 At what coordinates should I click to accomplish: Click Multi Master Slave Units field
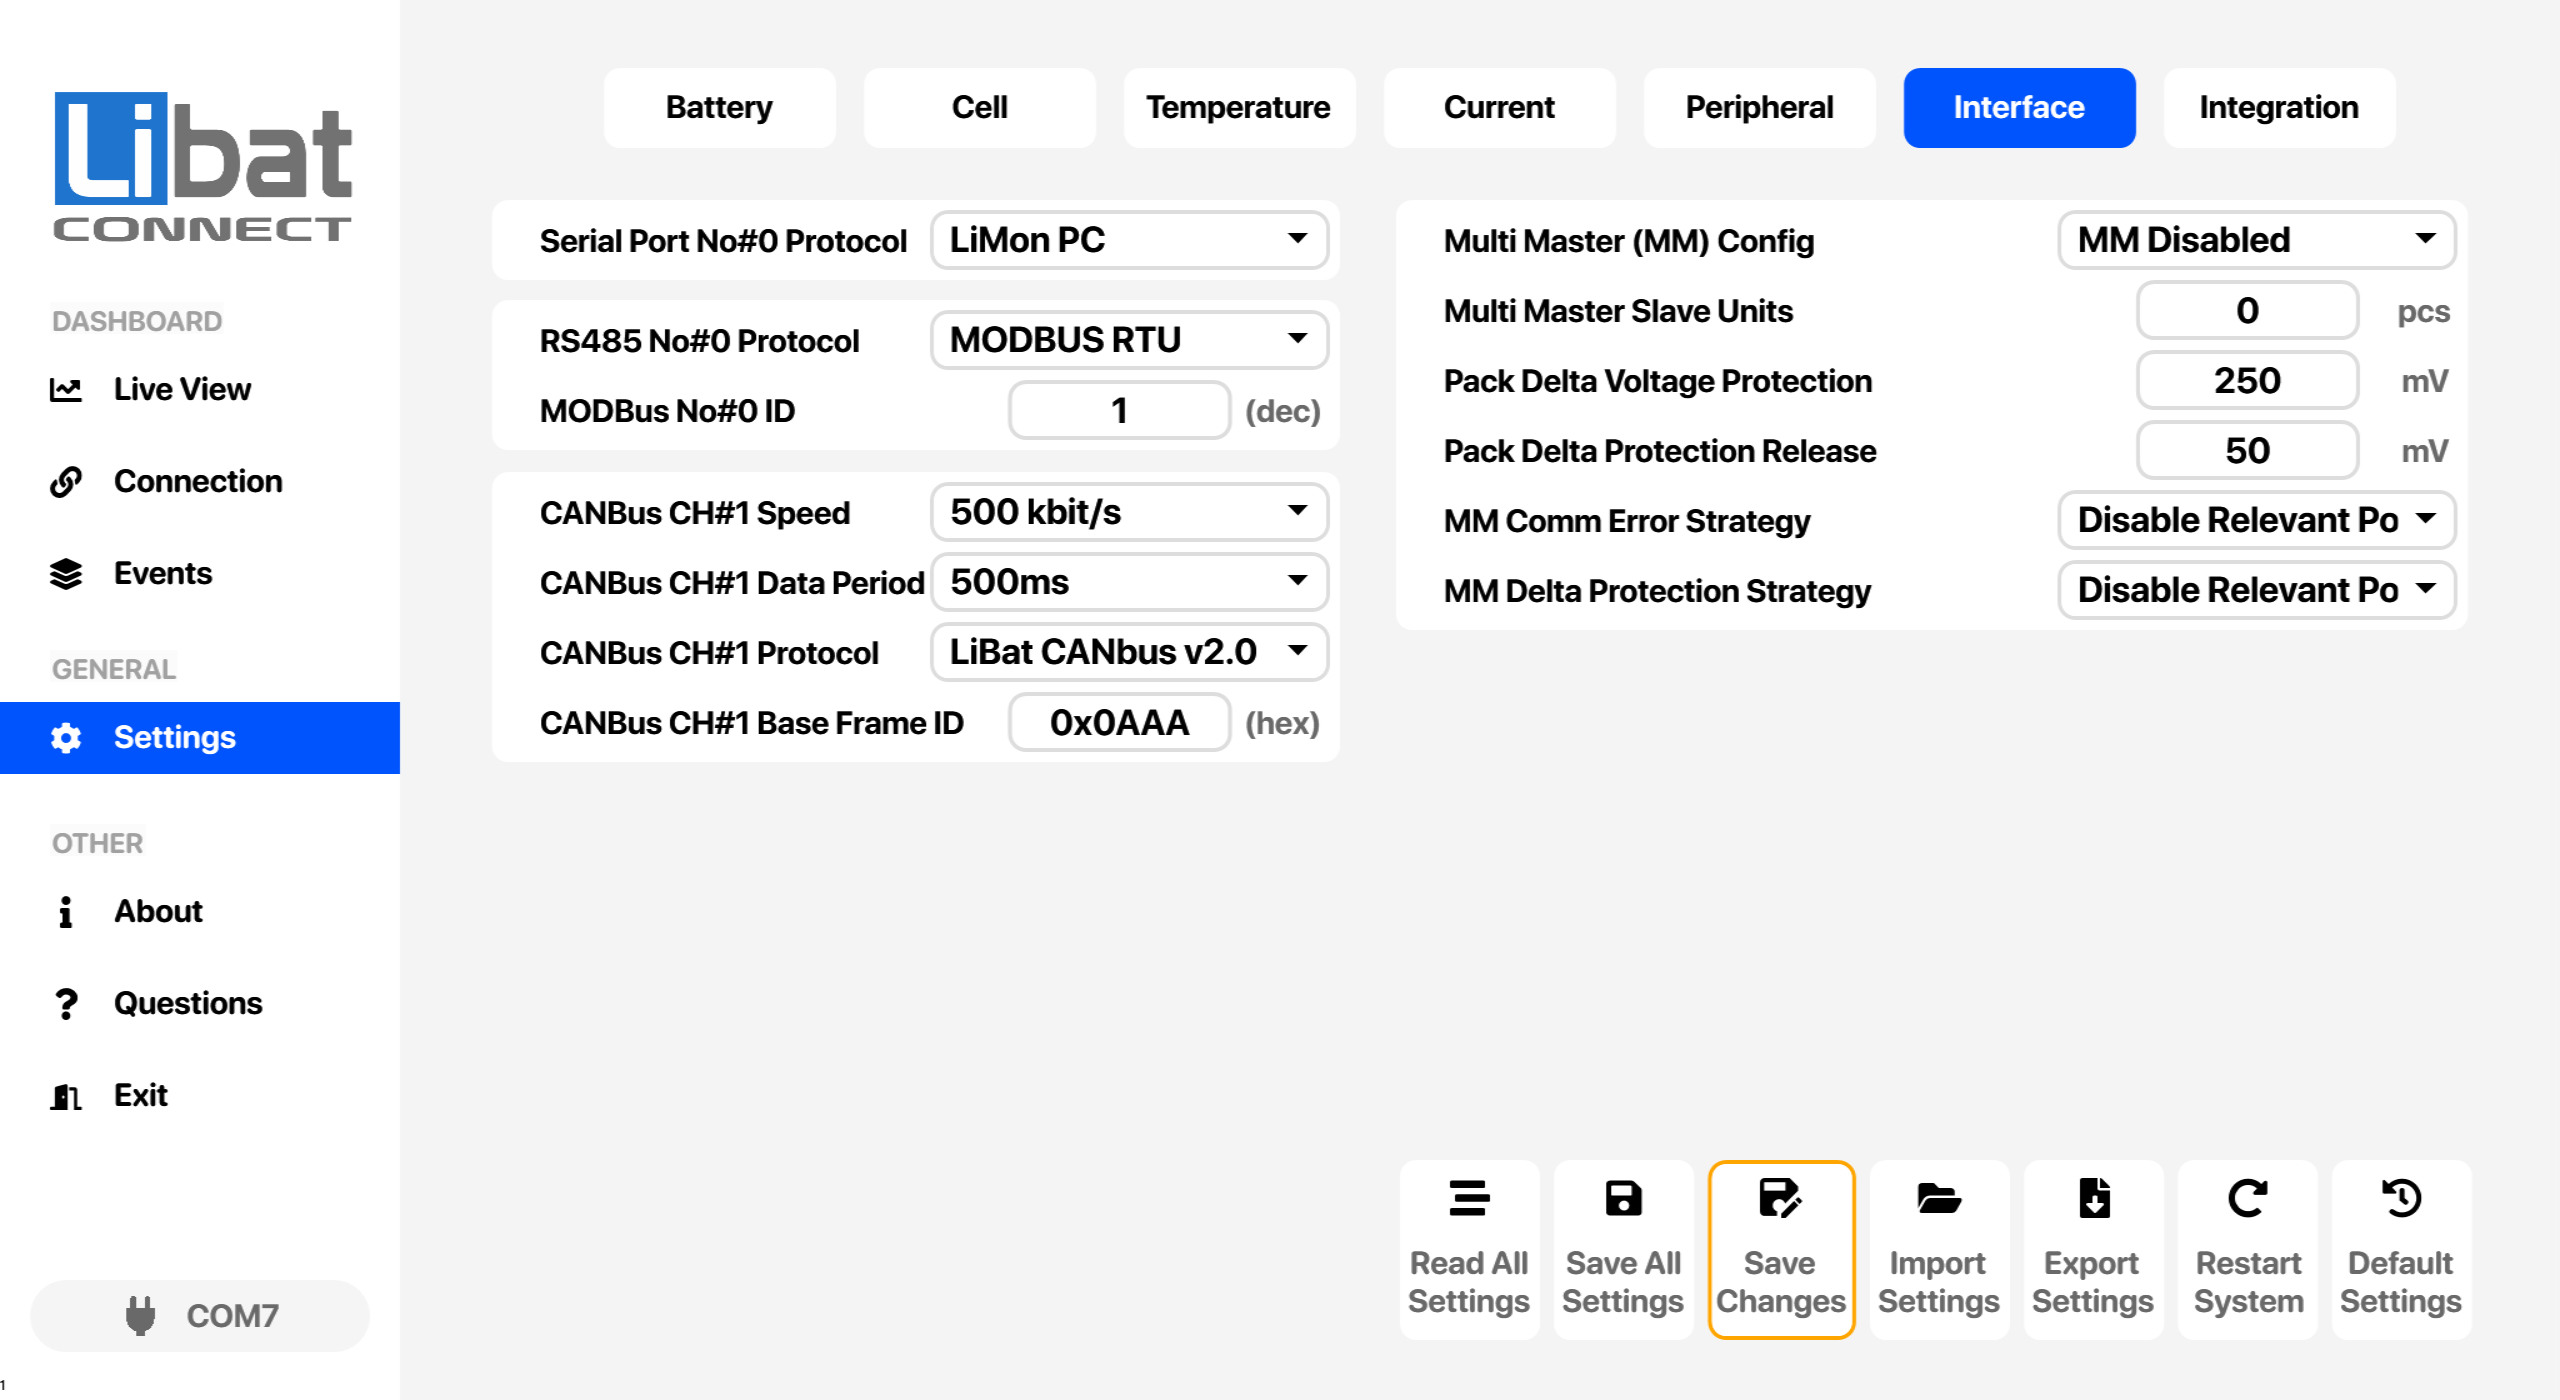(x=2247, y=310)
